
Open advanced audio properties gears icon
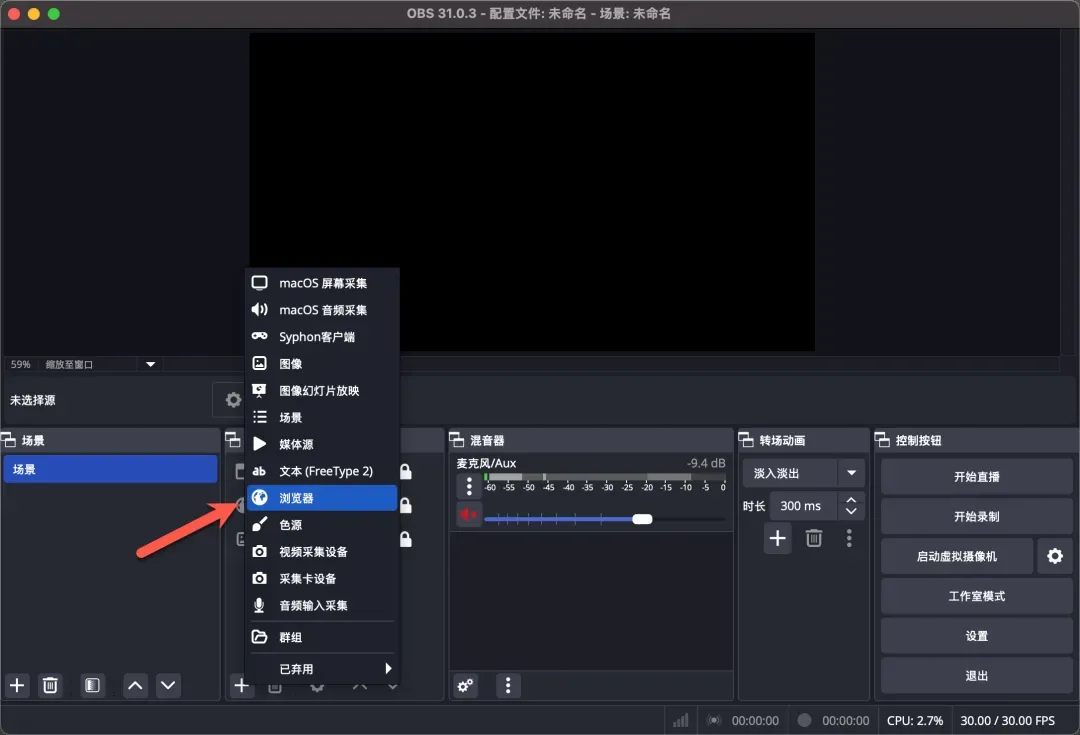pos(466,685)
